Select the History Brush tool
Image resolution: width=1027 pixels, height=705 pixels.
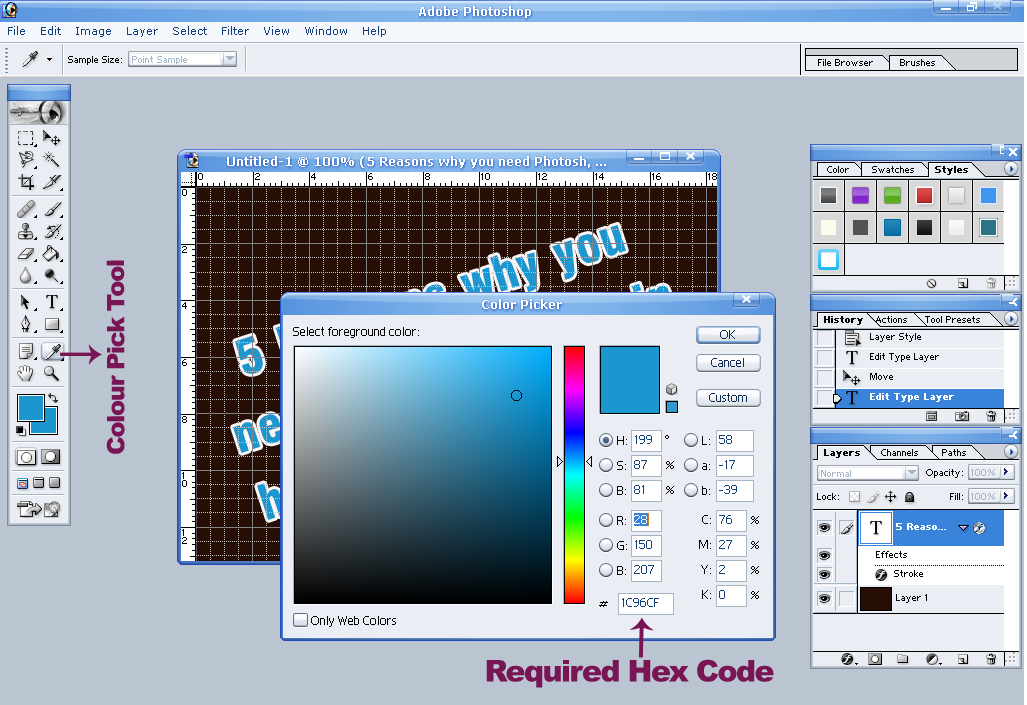pos(52,231)
